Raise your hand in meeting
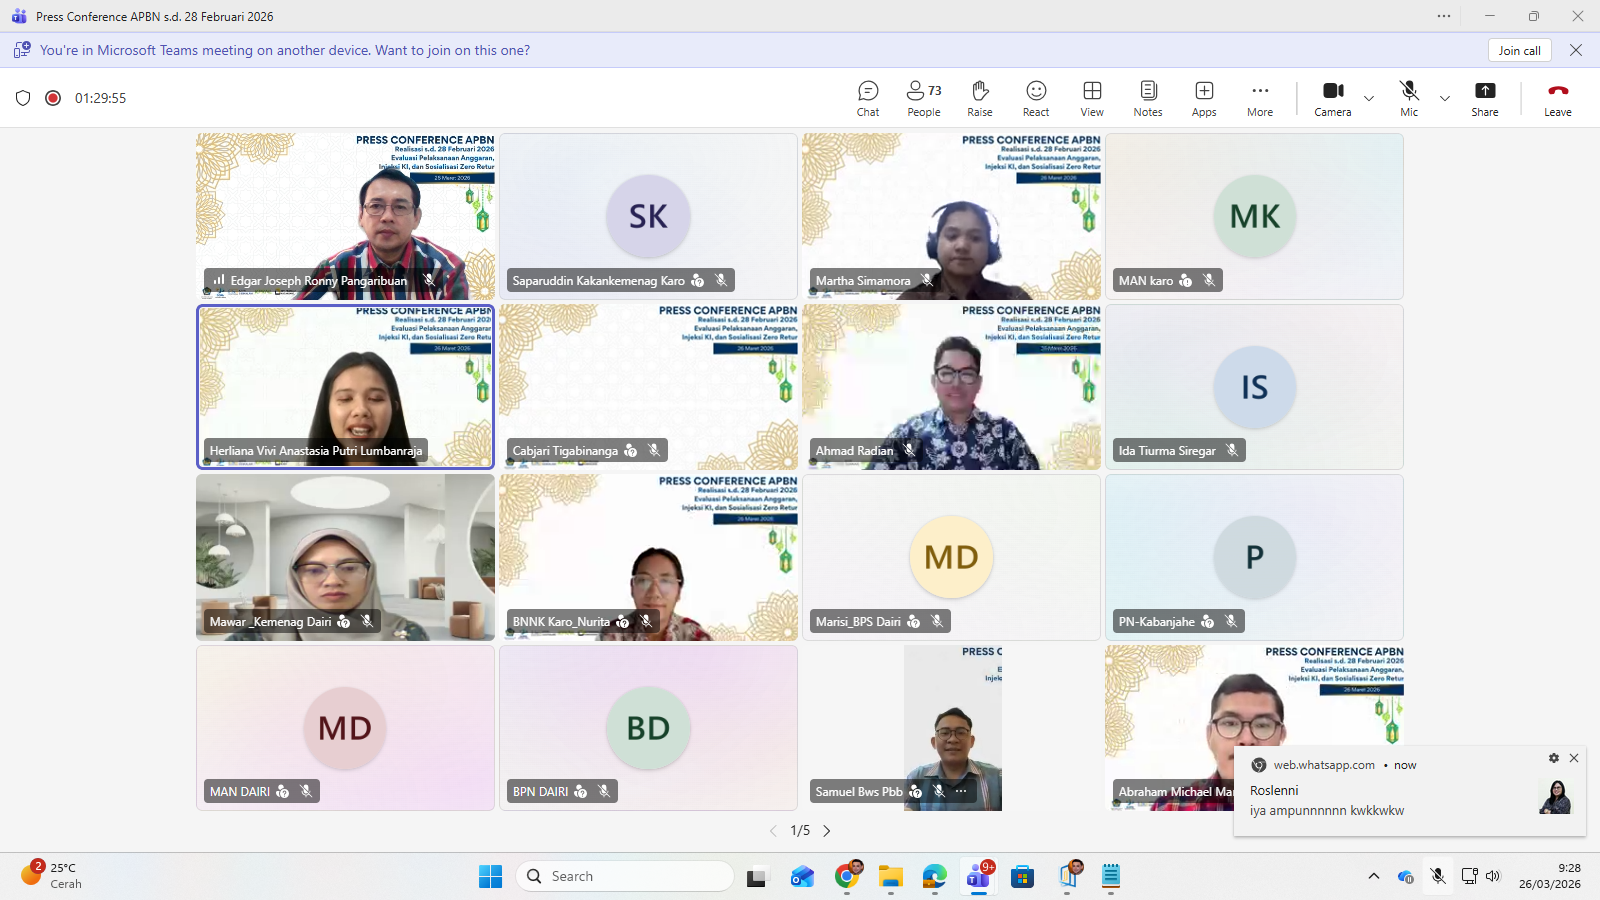The height and width of the screenshot is (900, 1600). click(x=979, y=98)
